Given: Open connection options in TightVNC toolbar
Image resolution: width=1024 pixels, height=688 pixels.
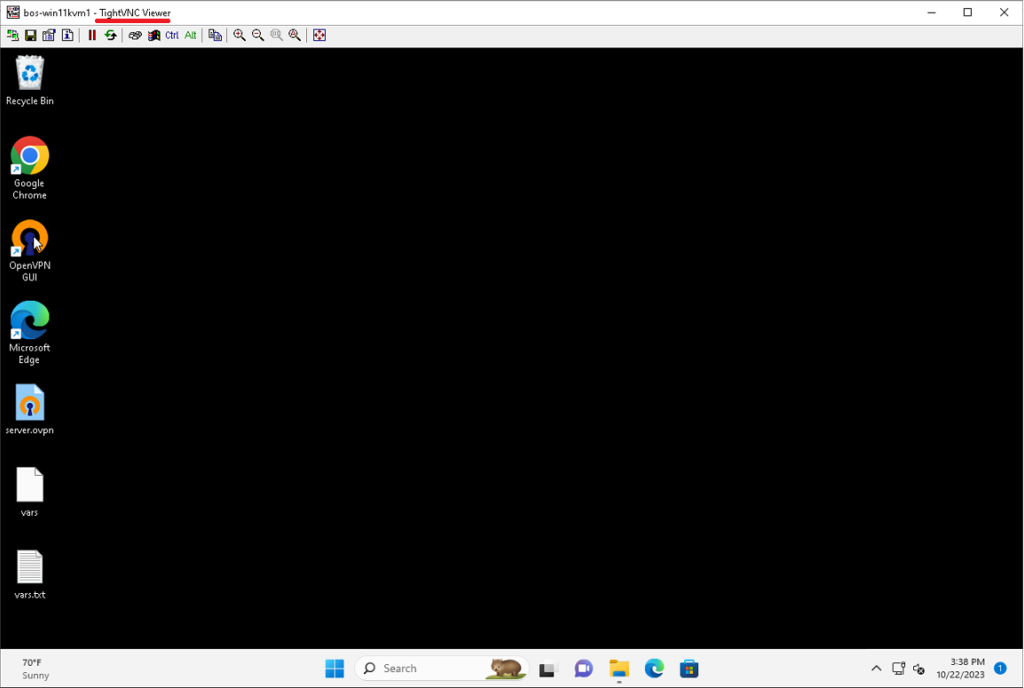Looking at the screenshot, I should click(x=49, y=35).
